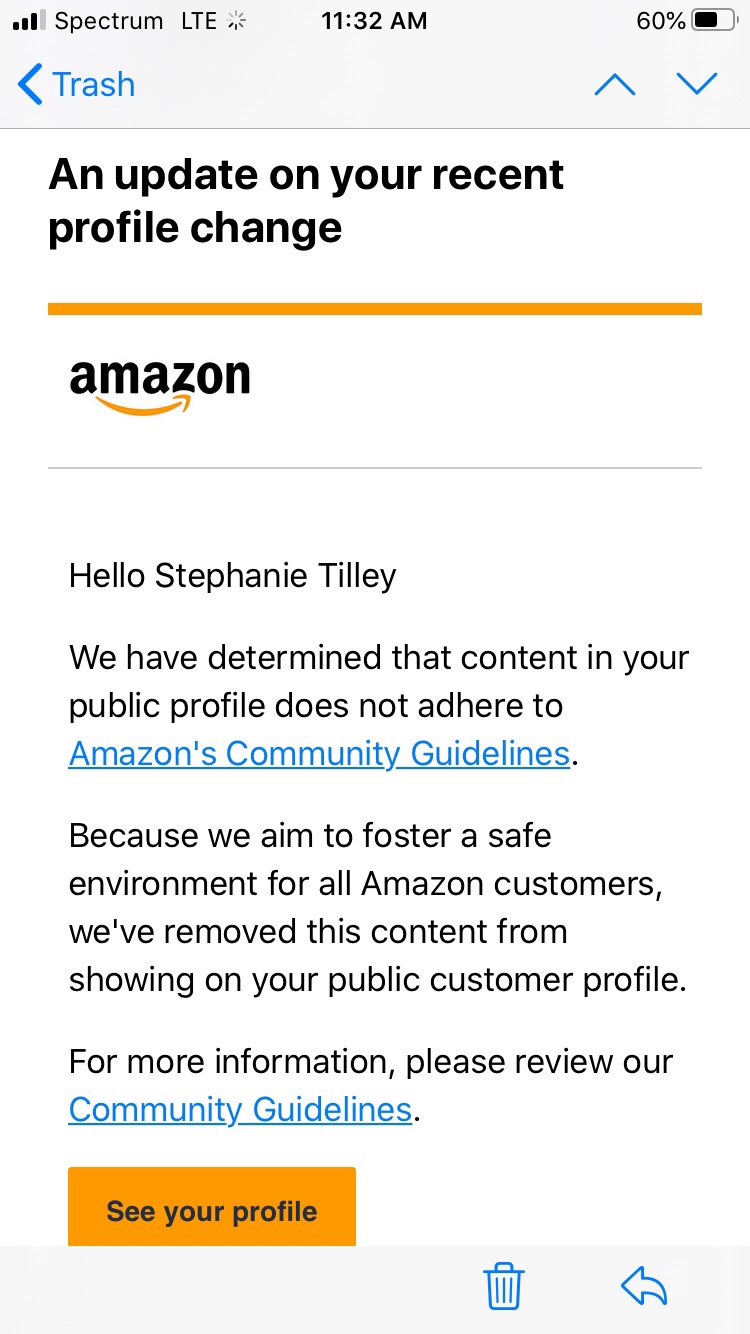Go to previous message with up arrow
Image resolution: width=750 pixels, height=1334 pixels.
(x=614, y=85)
